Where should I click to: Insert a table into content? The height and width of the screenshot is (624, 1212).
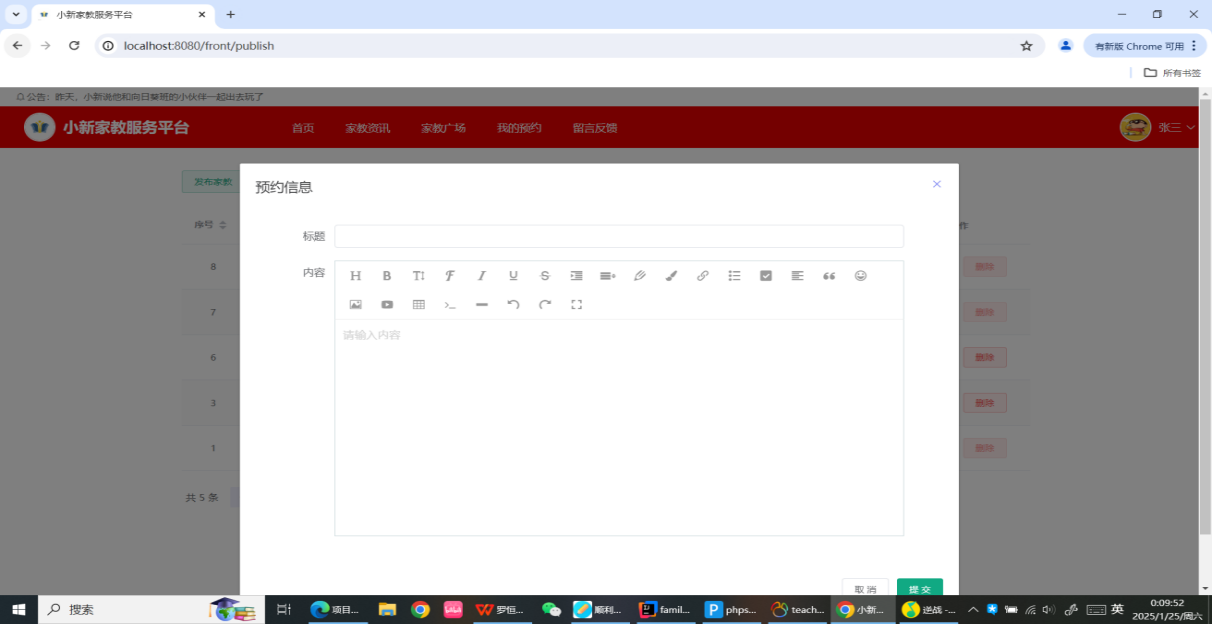point(419,304)
